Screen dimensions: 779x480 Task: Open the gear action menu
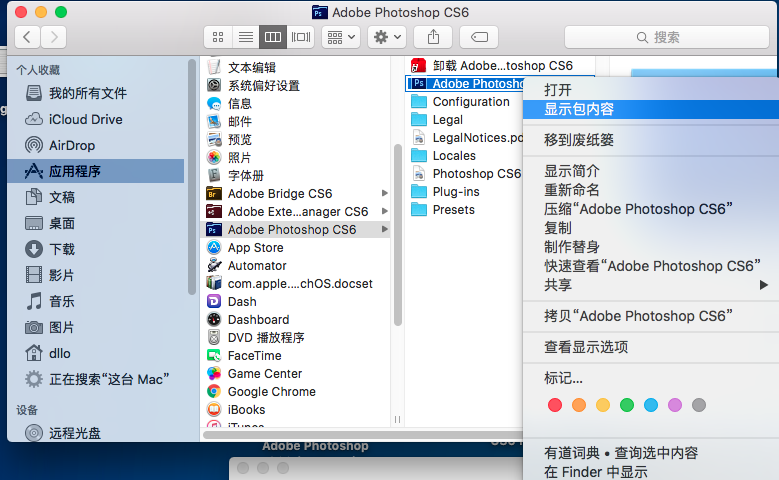(387, 37)
